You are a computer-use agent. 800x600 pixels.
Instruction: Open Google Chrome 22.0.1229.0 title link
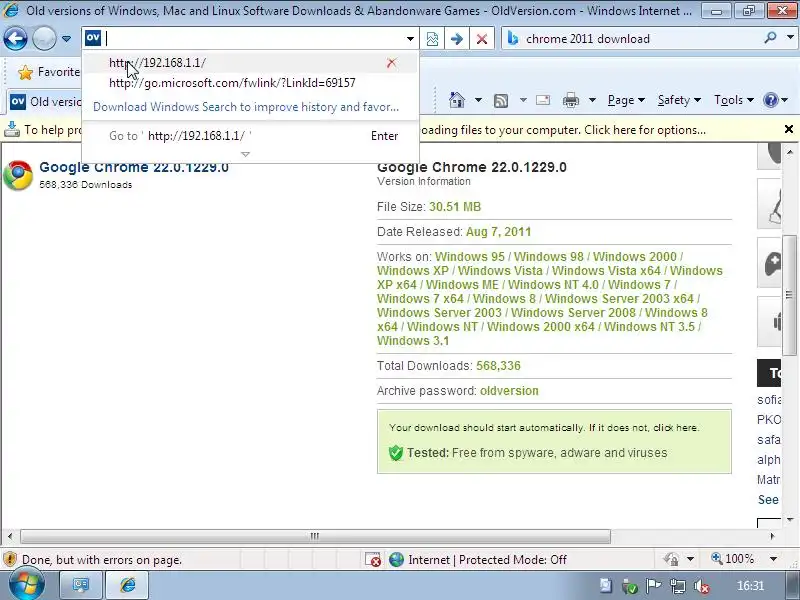click(x=134, y=167)
